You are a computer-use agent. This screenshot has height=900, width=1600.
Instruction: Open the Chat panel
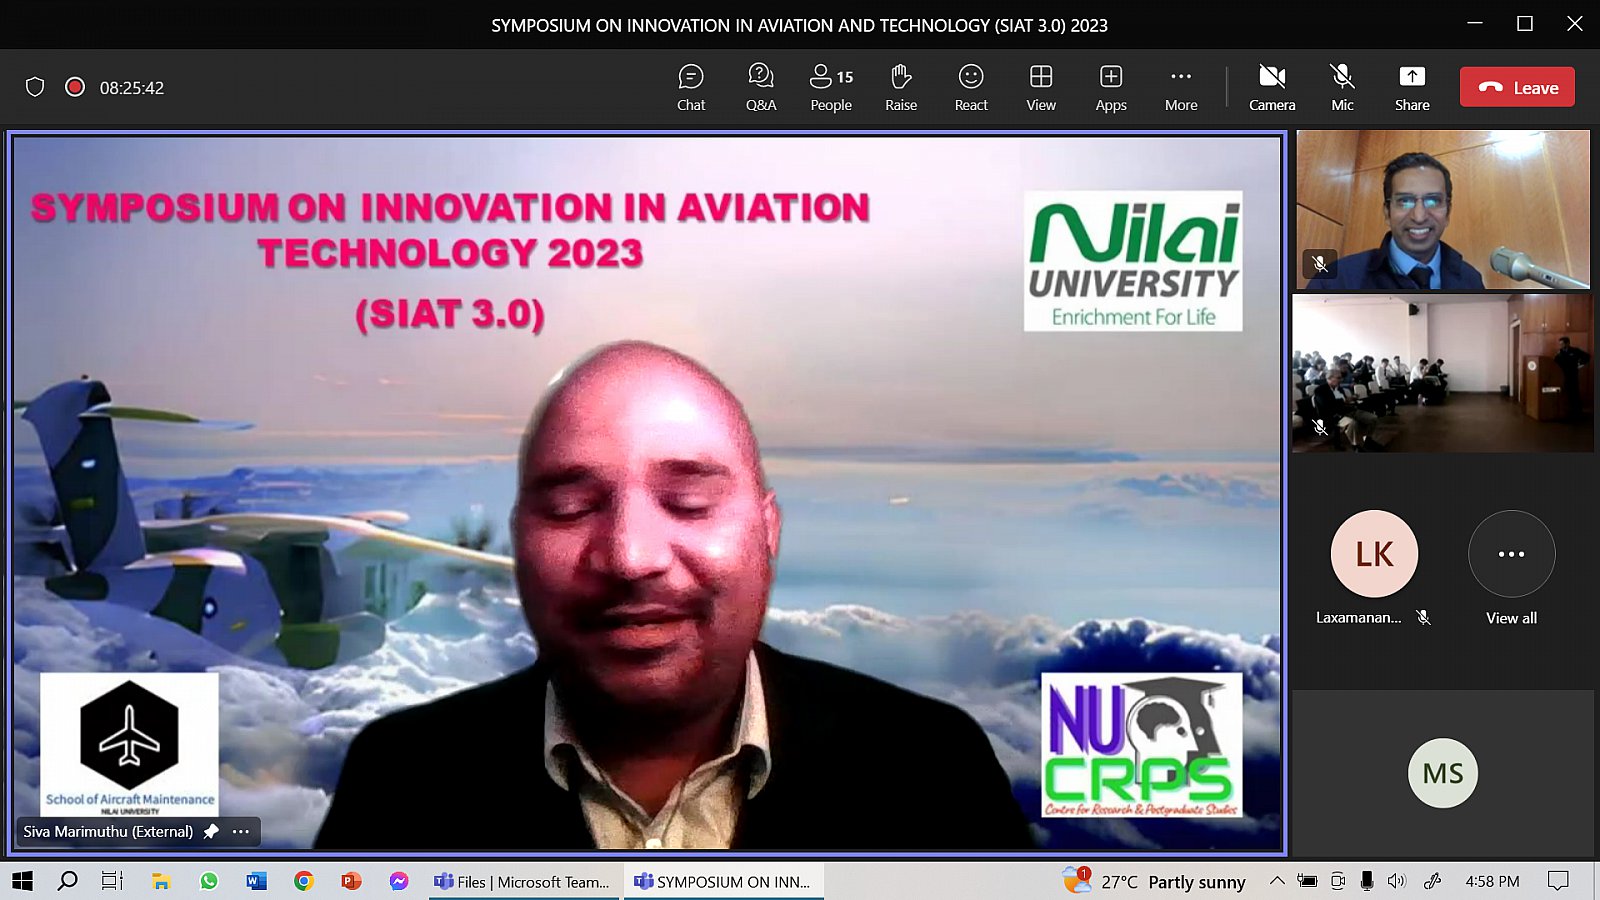690,87
